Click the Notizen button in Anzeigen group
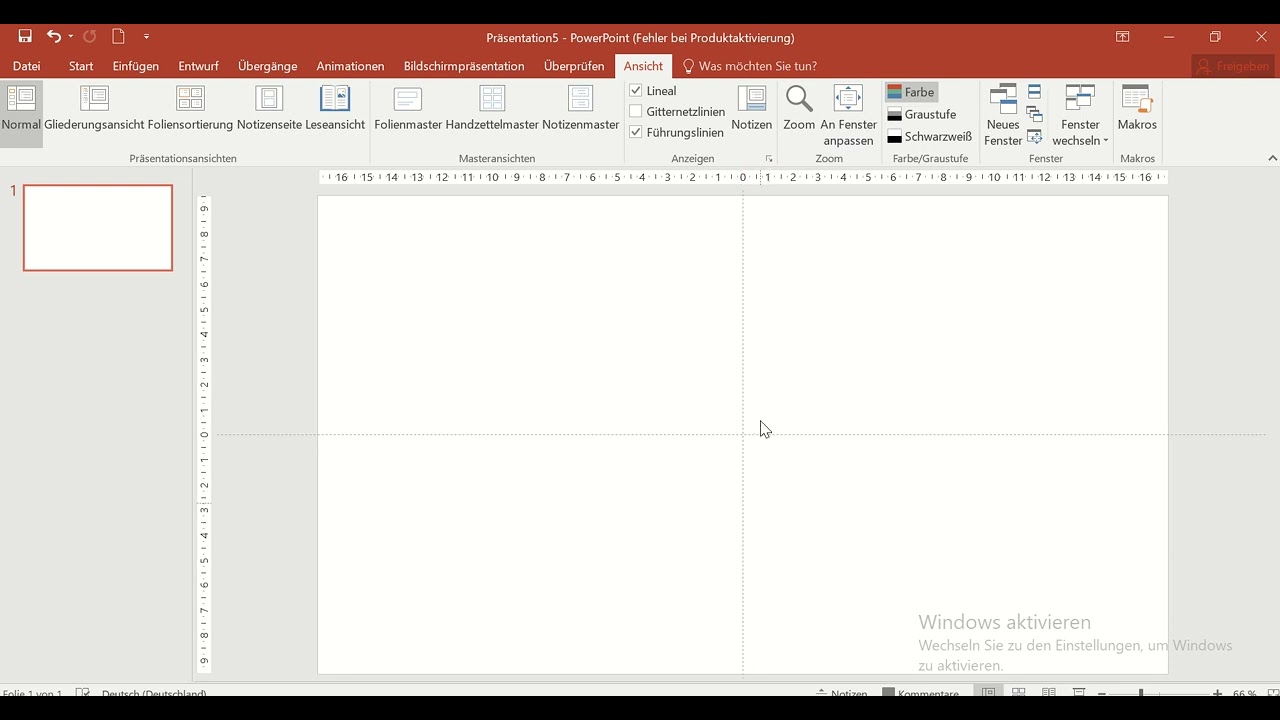 click(752, 109)
